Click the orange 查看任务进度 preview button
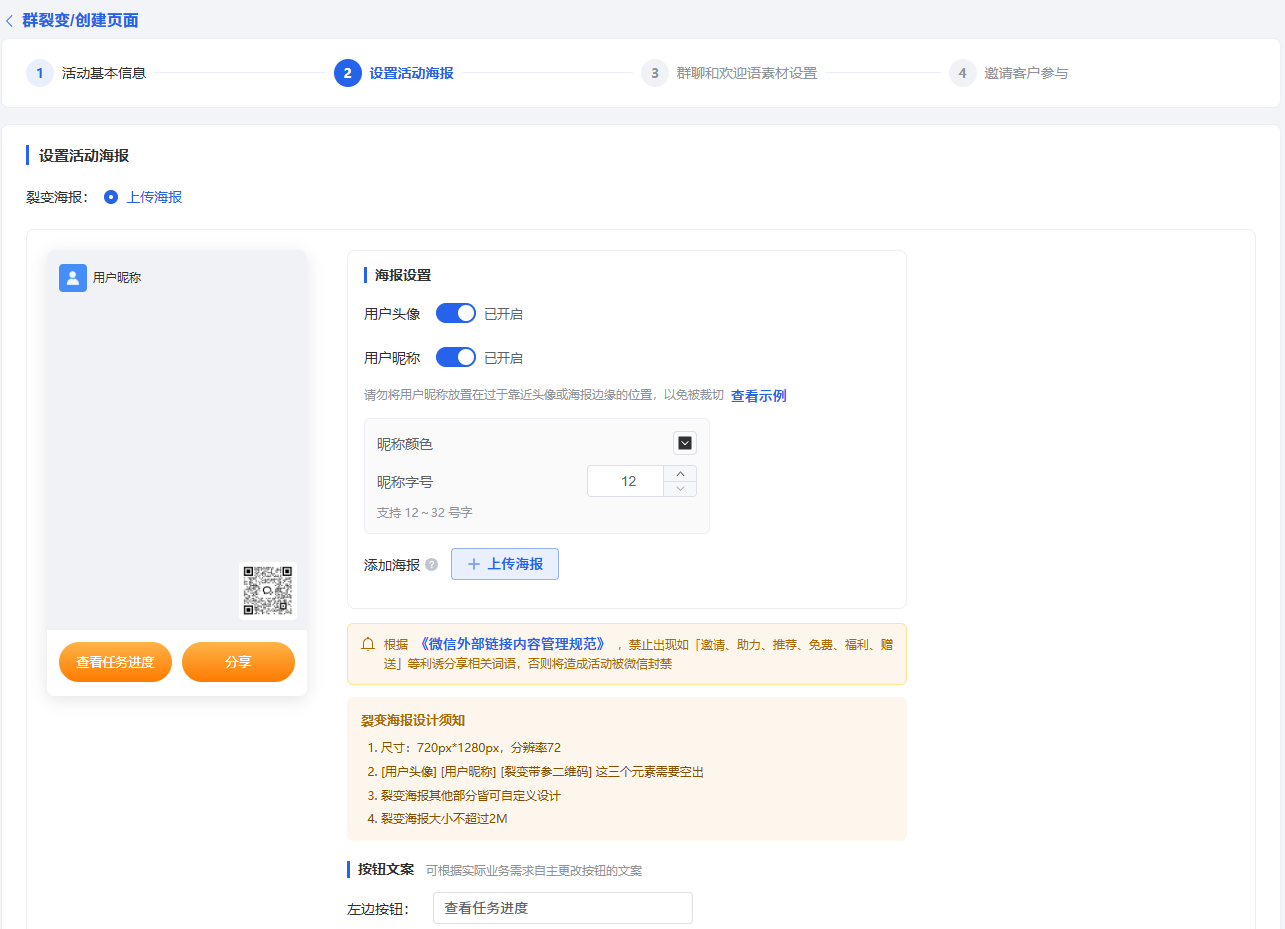 [x=115, y=662]
